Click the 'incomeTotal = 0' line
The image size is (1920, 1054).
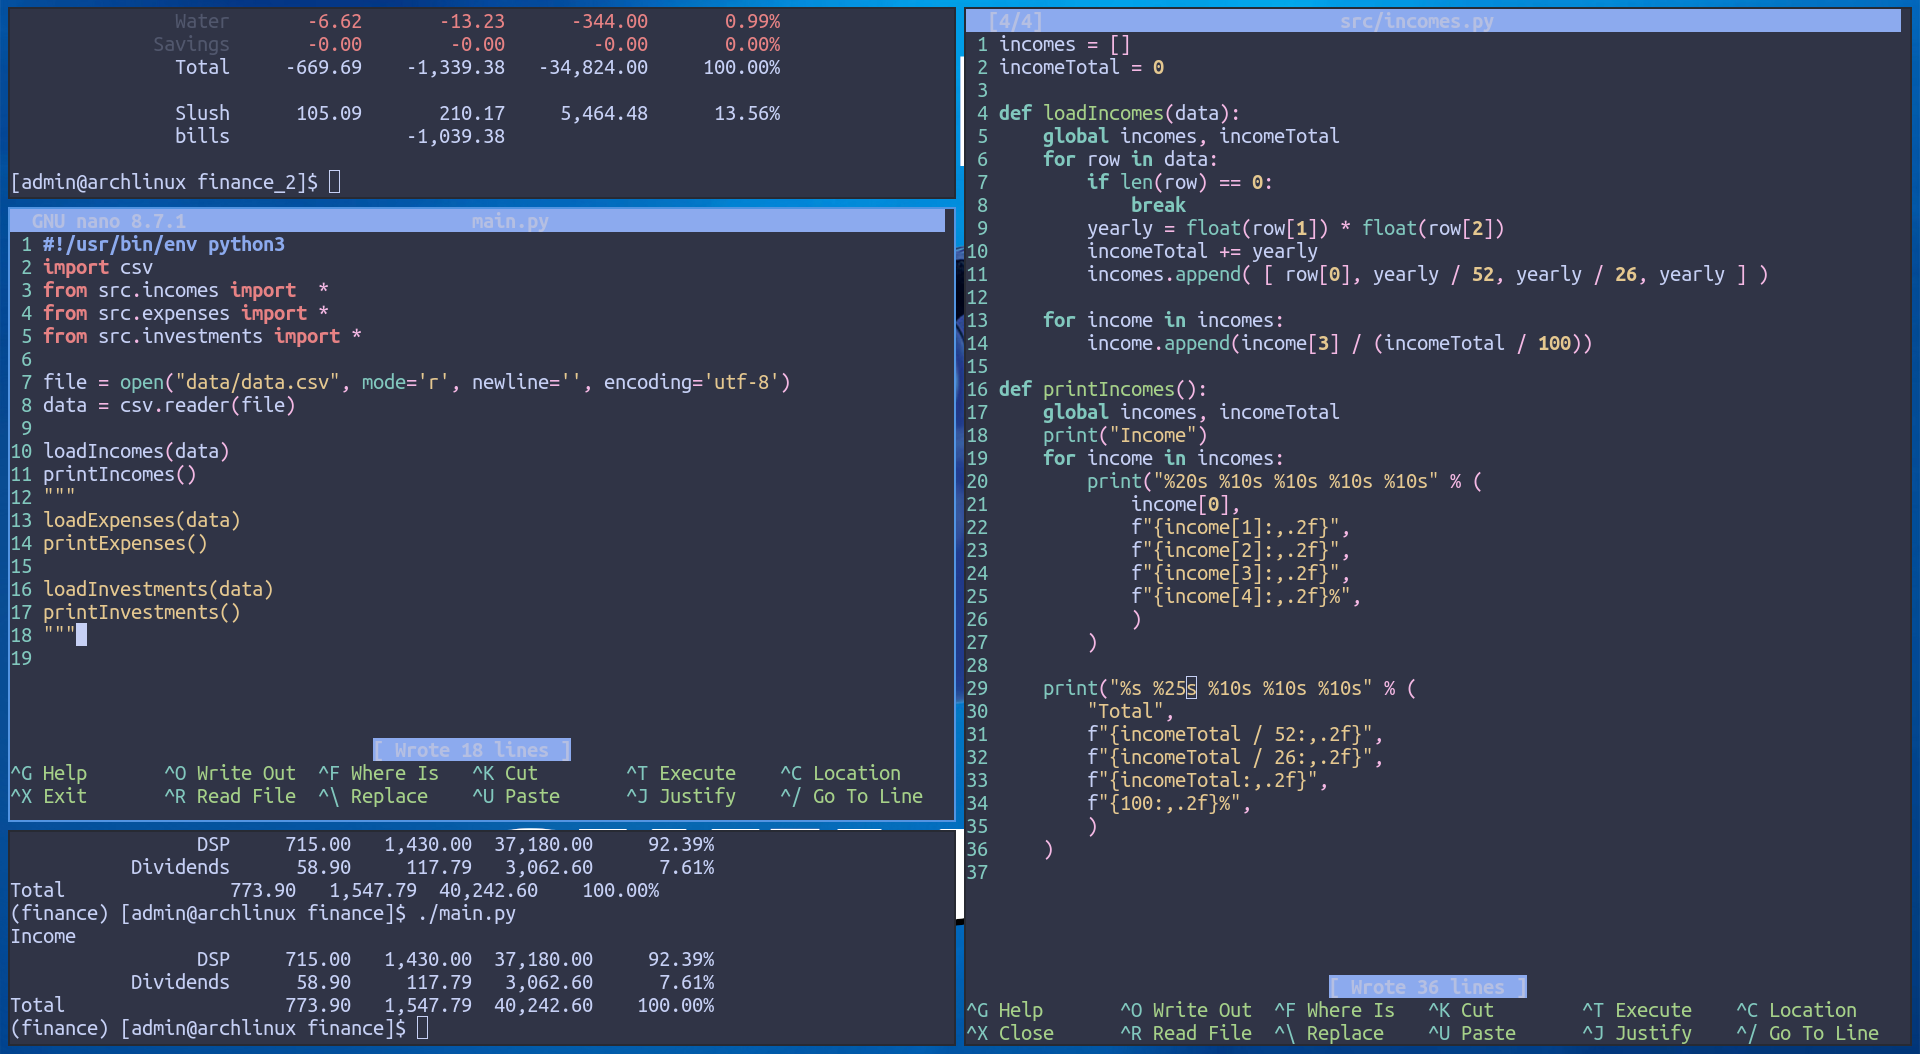tap(1082, 67)
